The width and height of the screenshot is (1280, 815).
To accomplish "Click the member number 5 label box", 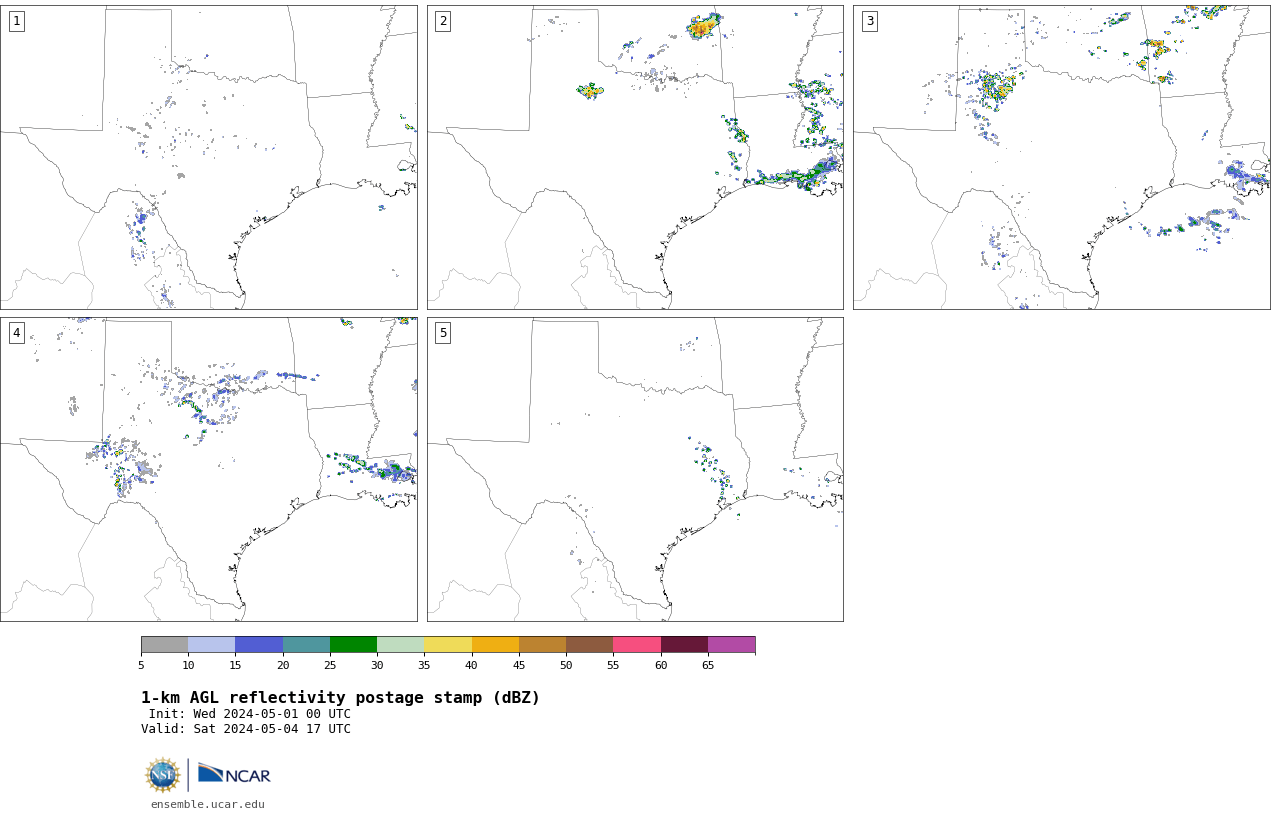I will [443, 333].
